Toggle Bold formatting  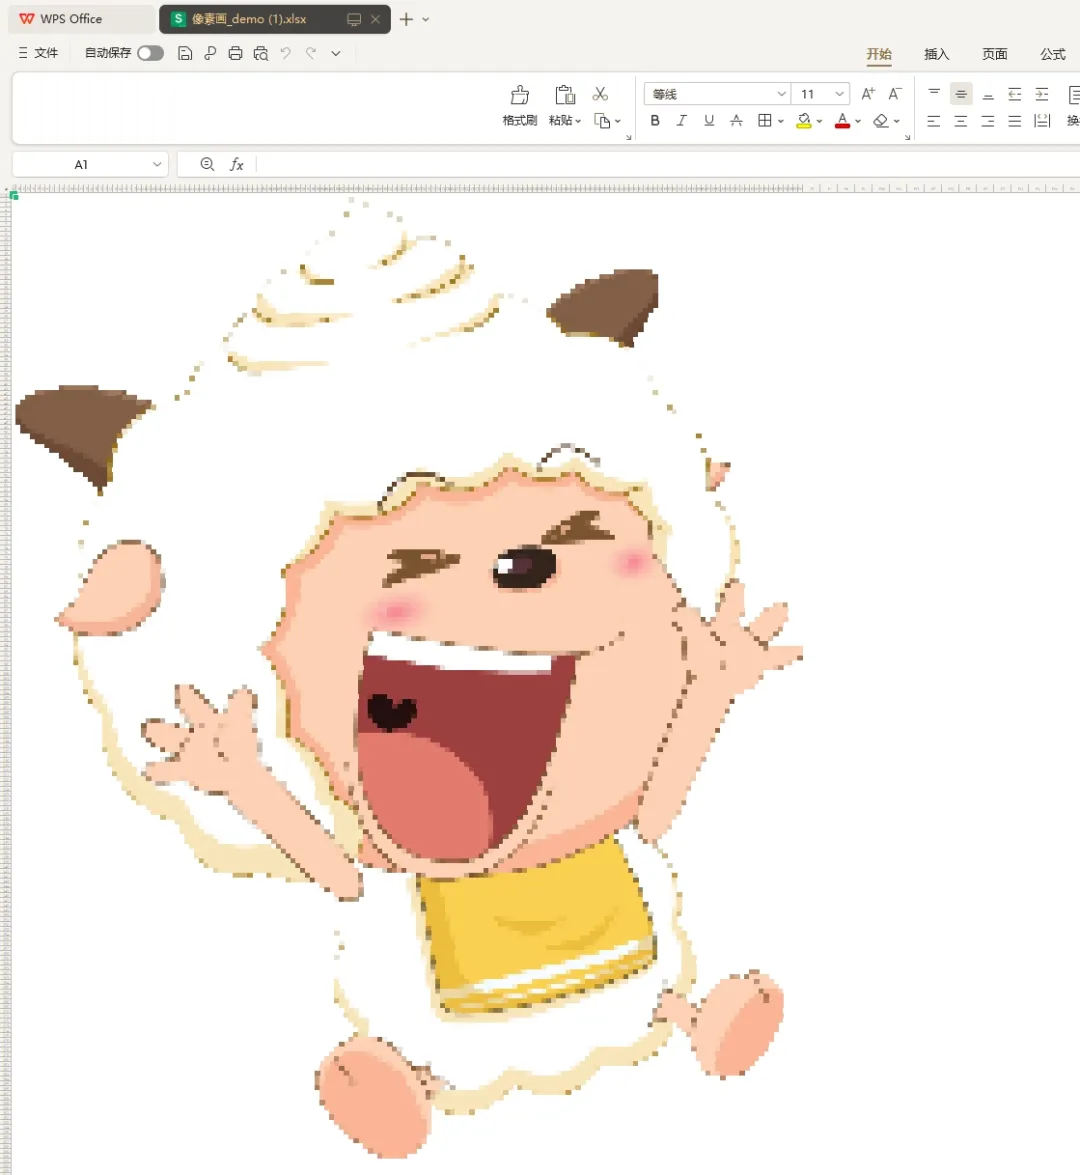(x=655, y=121)
